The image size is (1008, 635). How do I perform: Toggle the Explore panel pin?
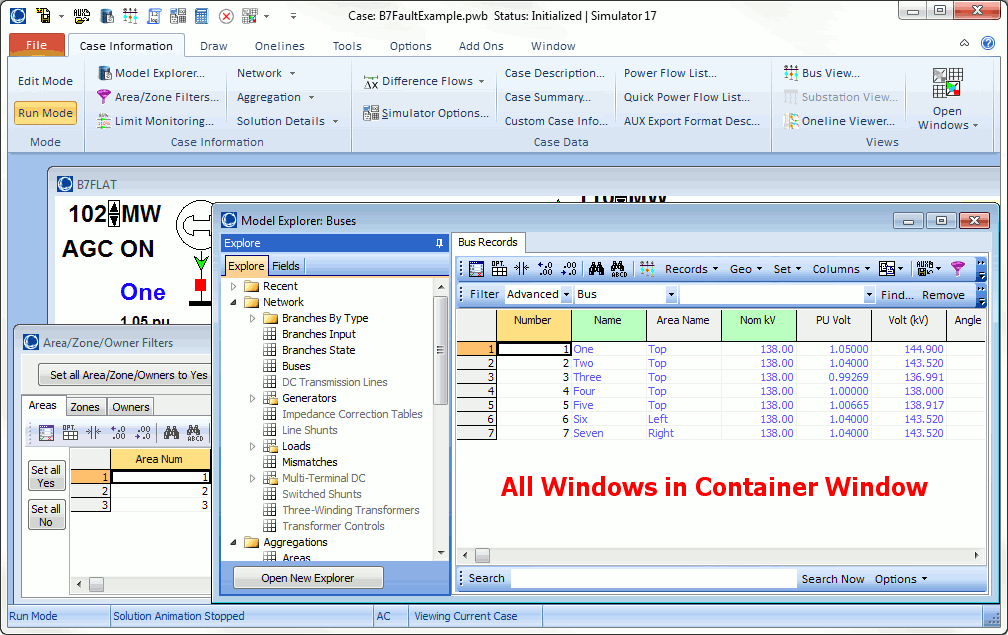pyautogui.click(x=439, y=243)
